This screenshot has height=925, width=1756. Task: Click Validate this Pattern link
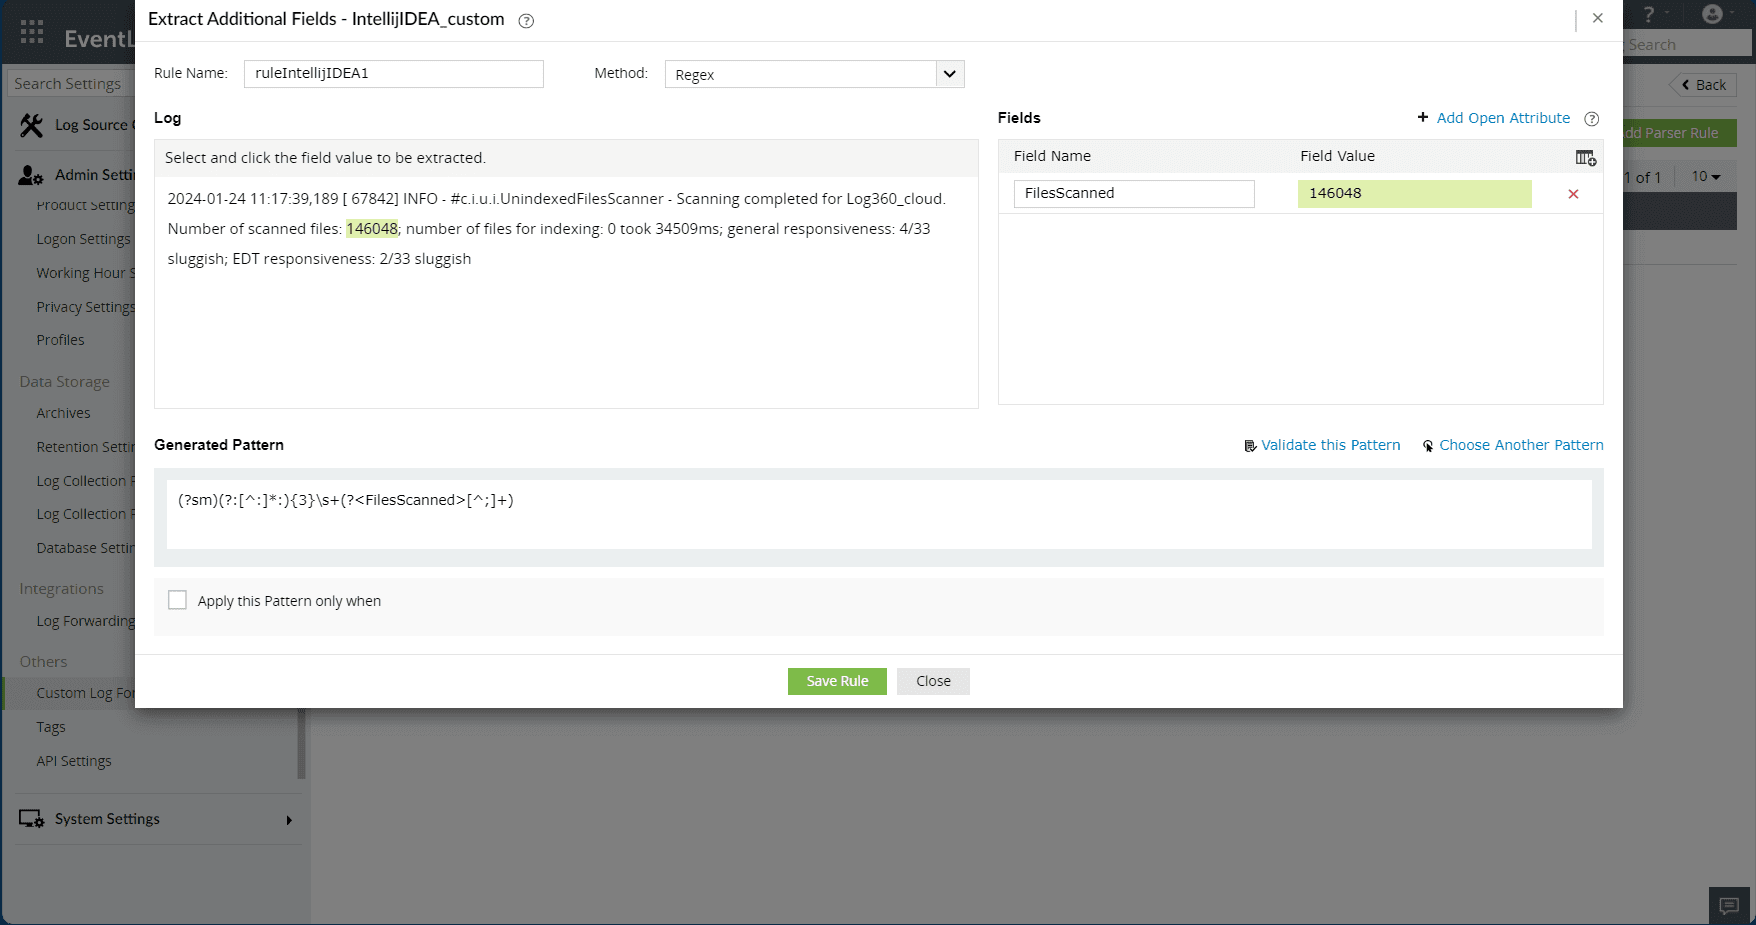point(1330,445)
